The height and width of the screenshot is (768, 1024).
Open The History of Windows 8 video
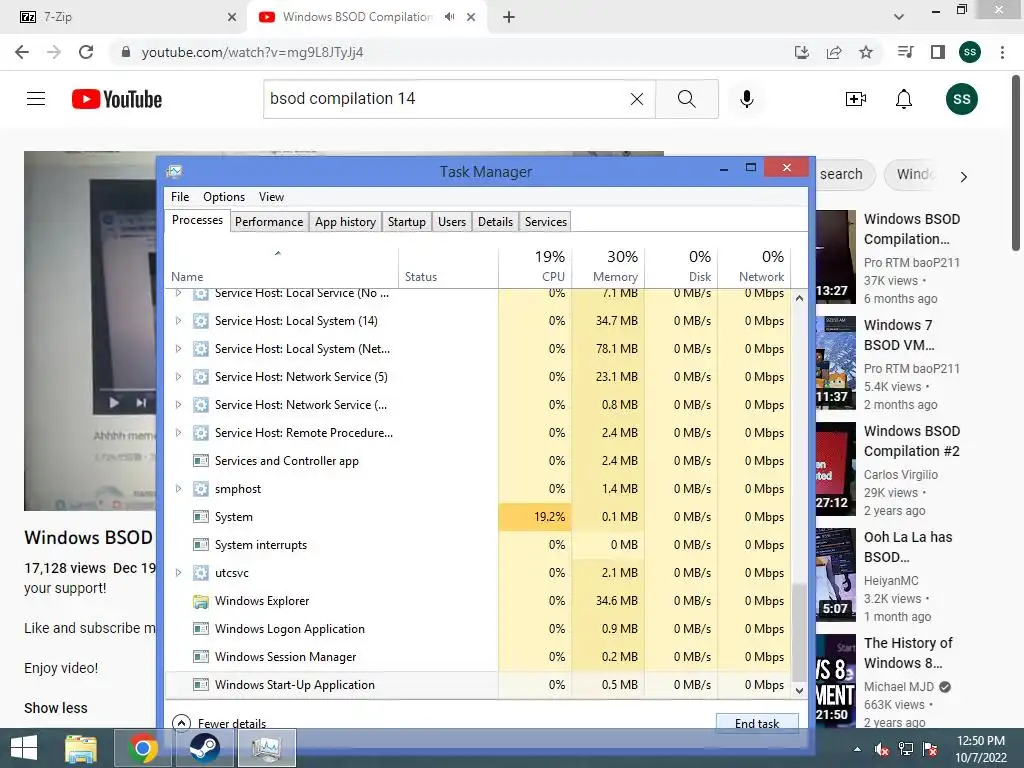pos(908,653)
